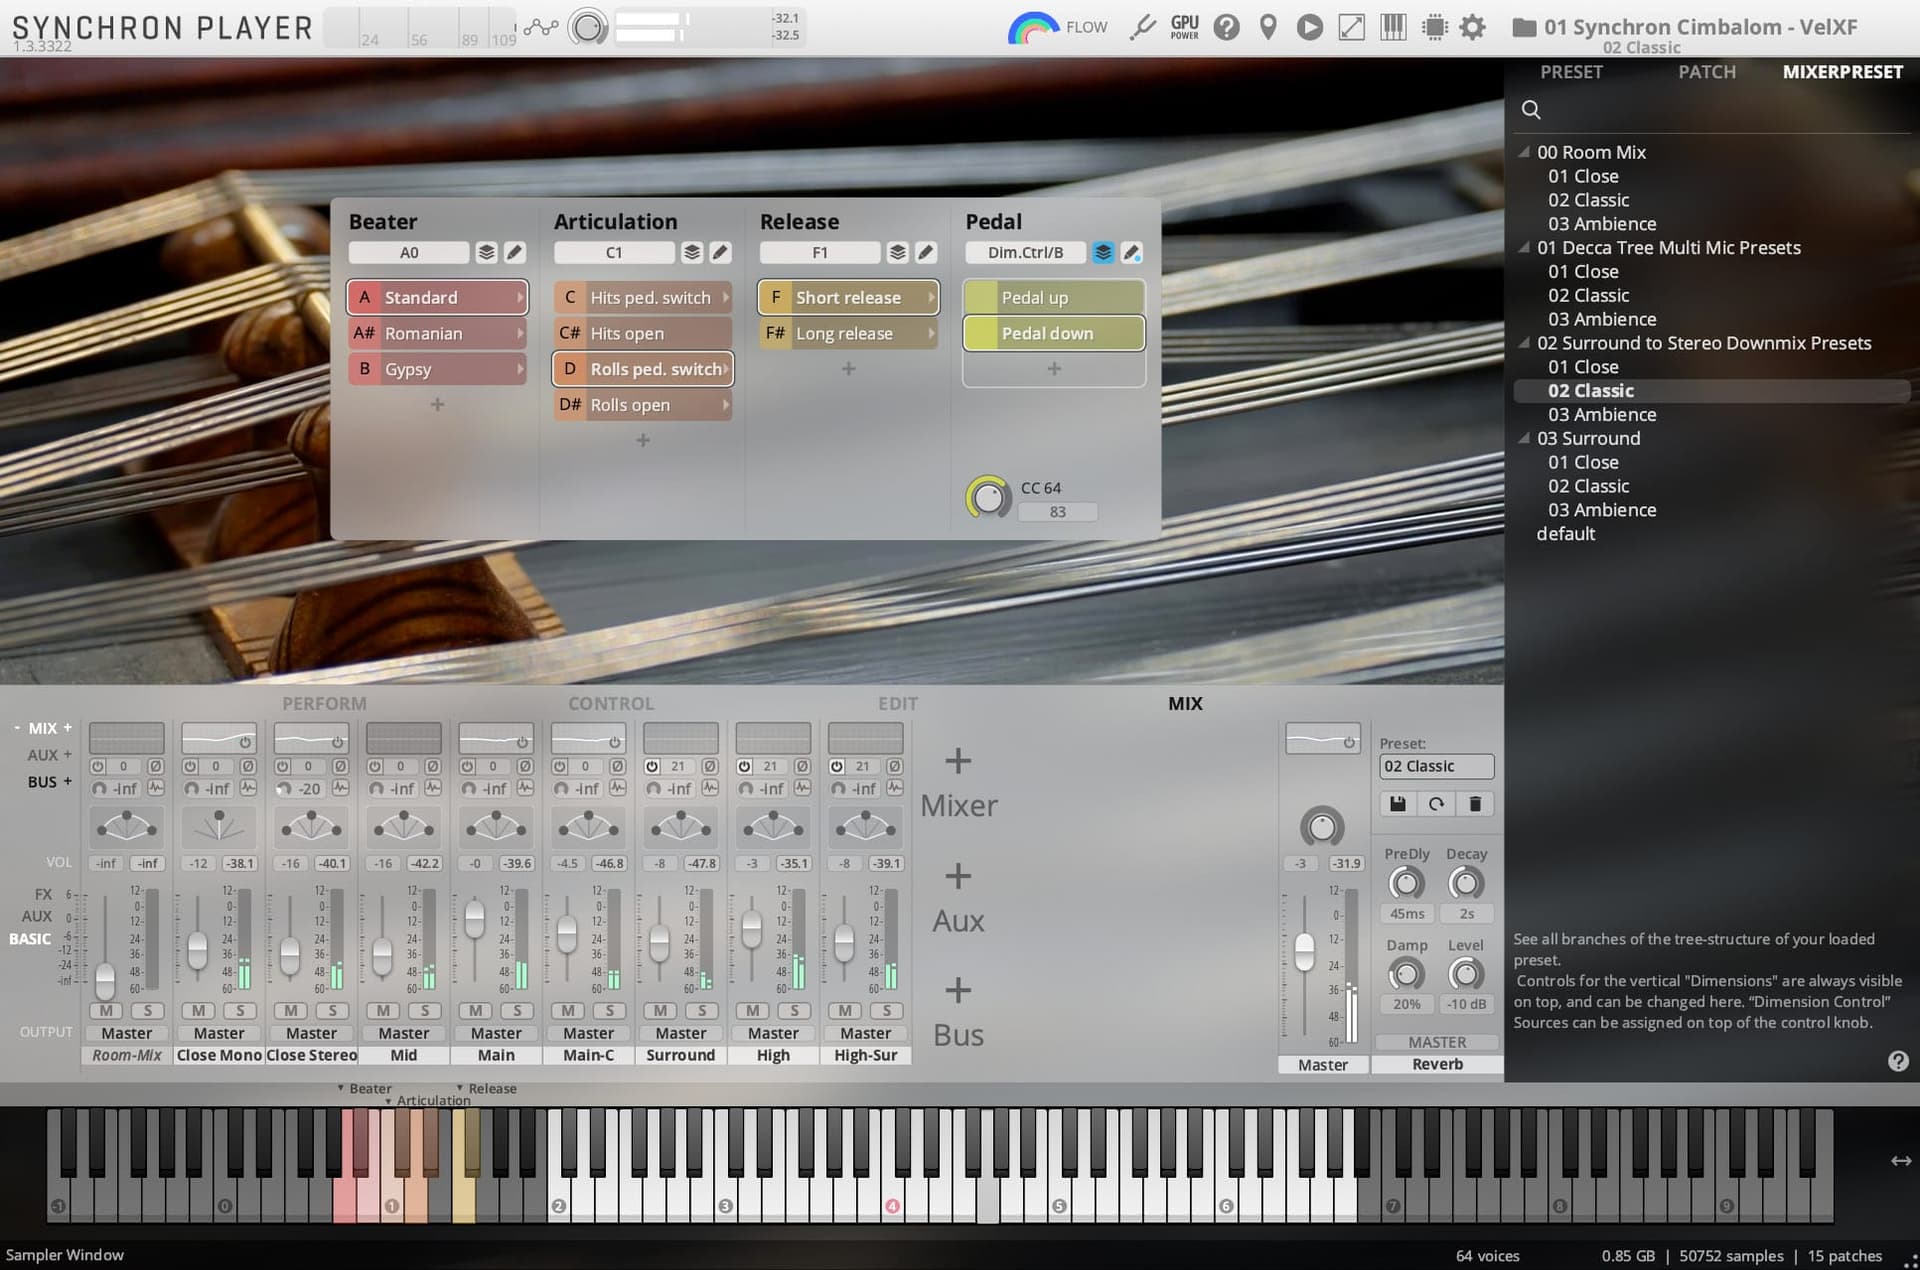Add a new Mixer channel
The height and width of the screenshot is (1270, 1920).
click(958, 784)
